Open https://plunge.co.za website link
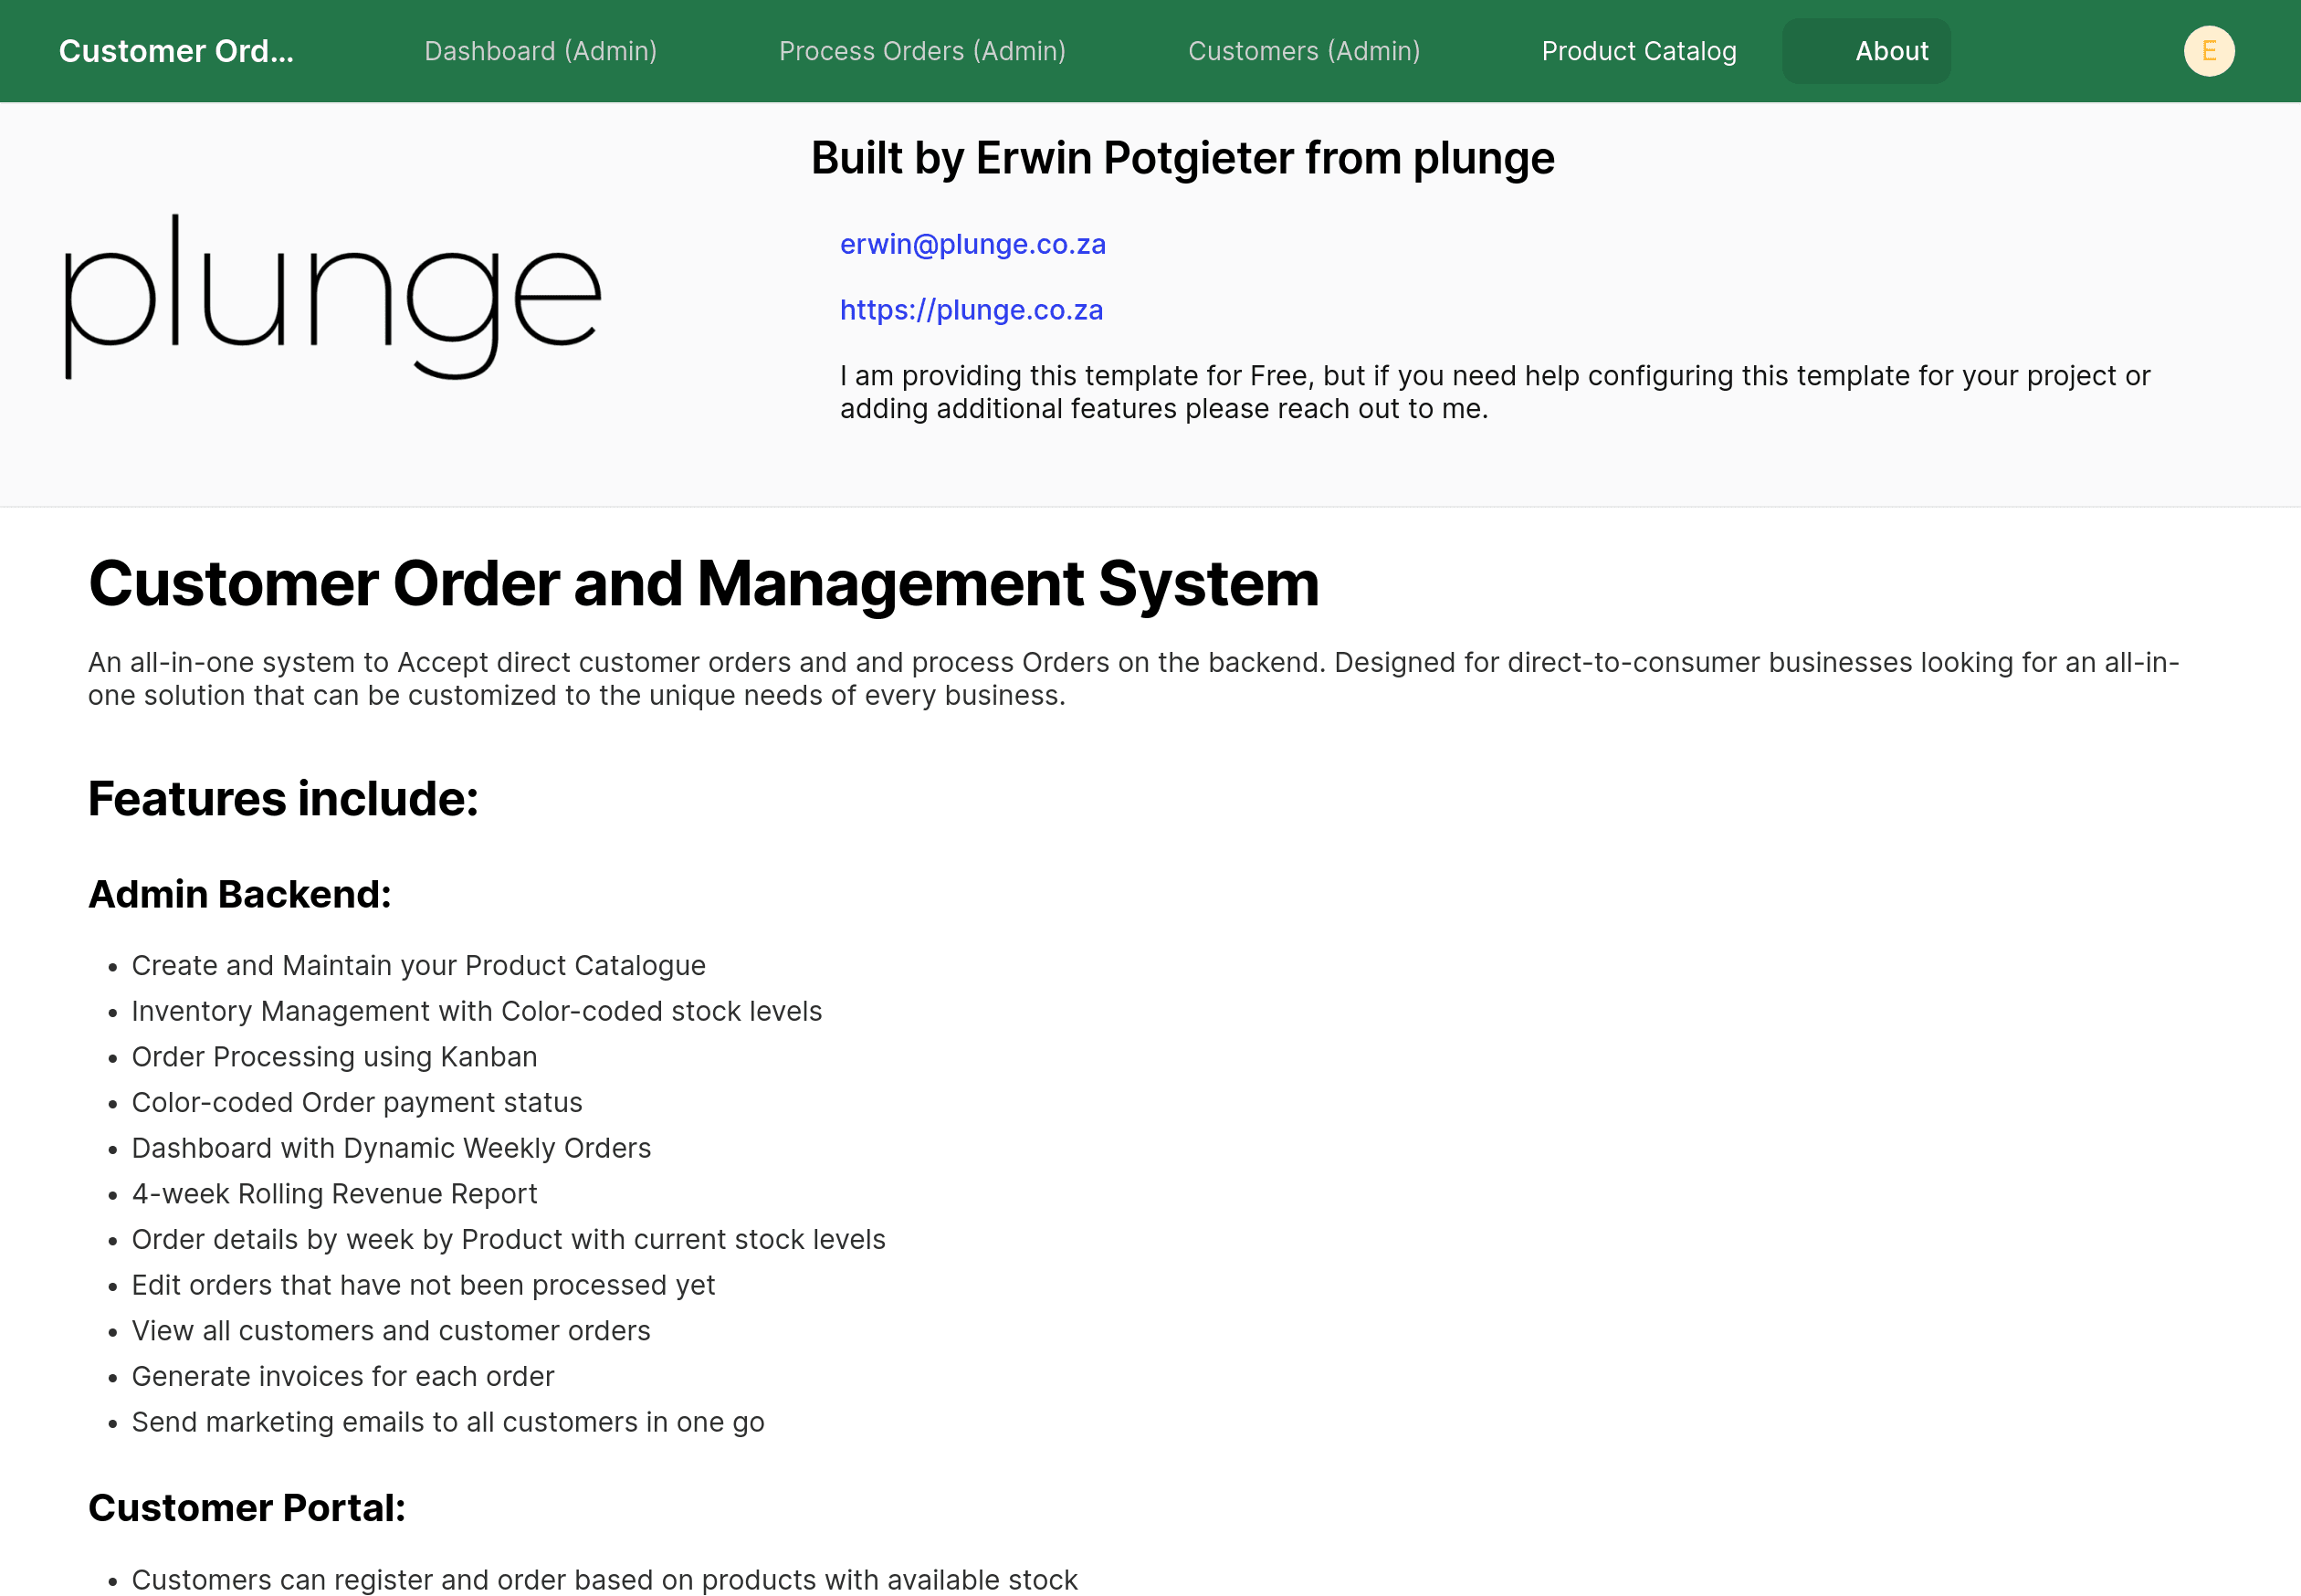2301x1596 pixels. click(x=971, y=310)
